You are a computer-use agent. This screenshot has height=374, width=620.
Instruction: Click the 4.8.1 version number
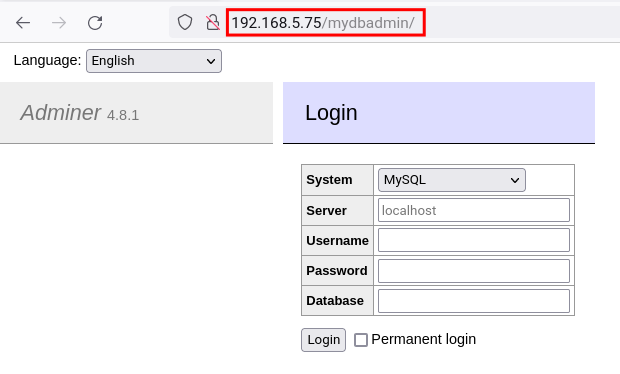(x=123, y=115)
